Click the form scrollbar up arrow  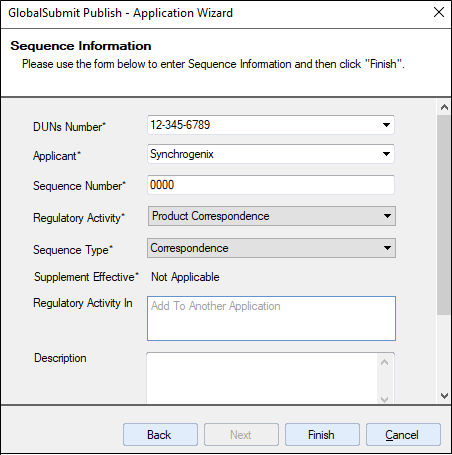coord(444,107)
